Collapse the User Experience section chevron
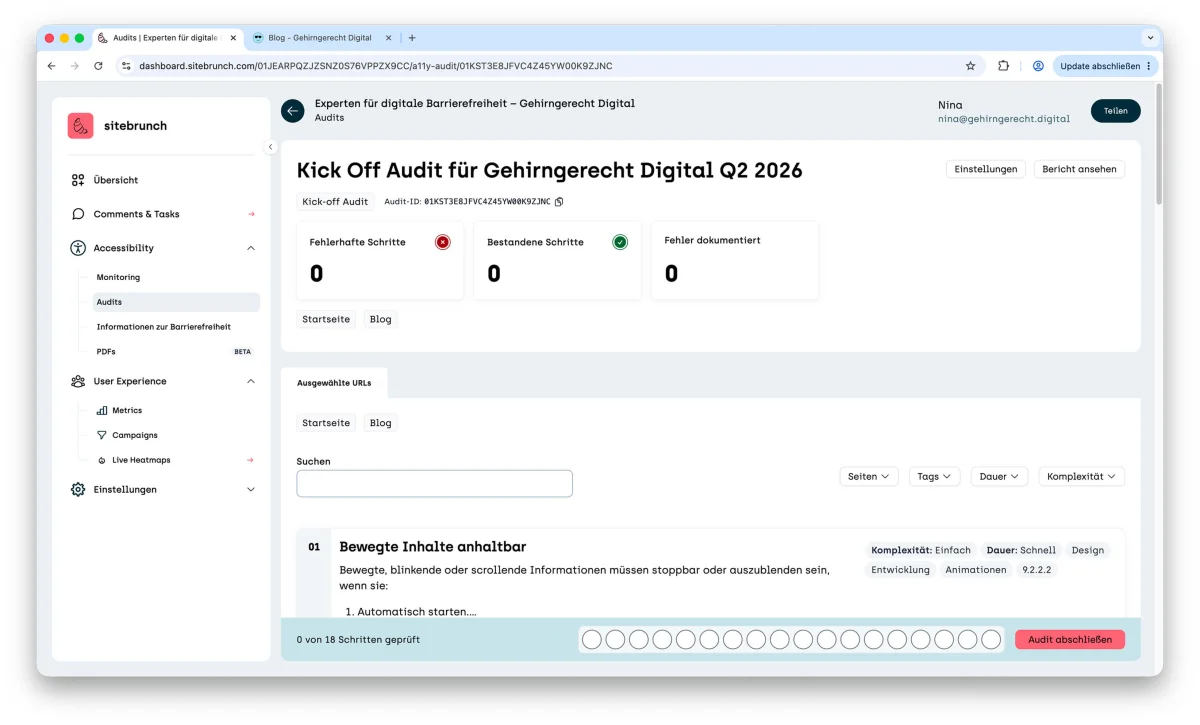The width and height of the screenshot is (1200, 725). pos(251,381)
